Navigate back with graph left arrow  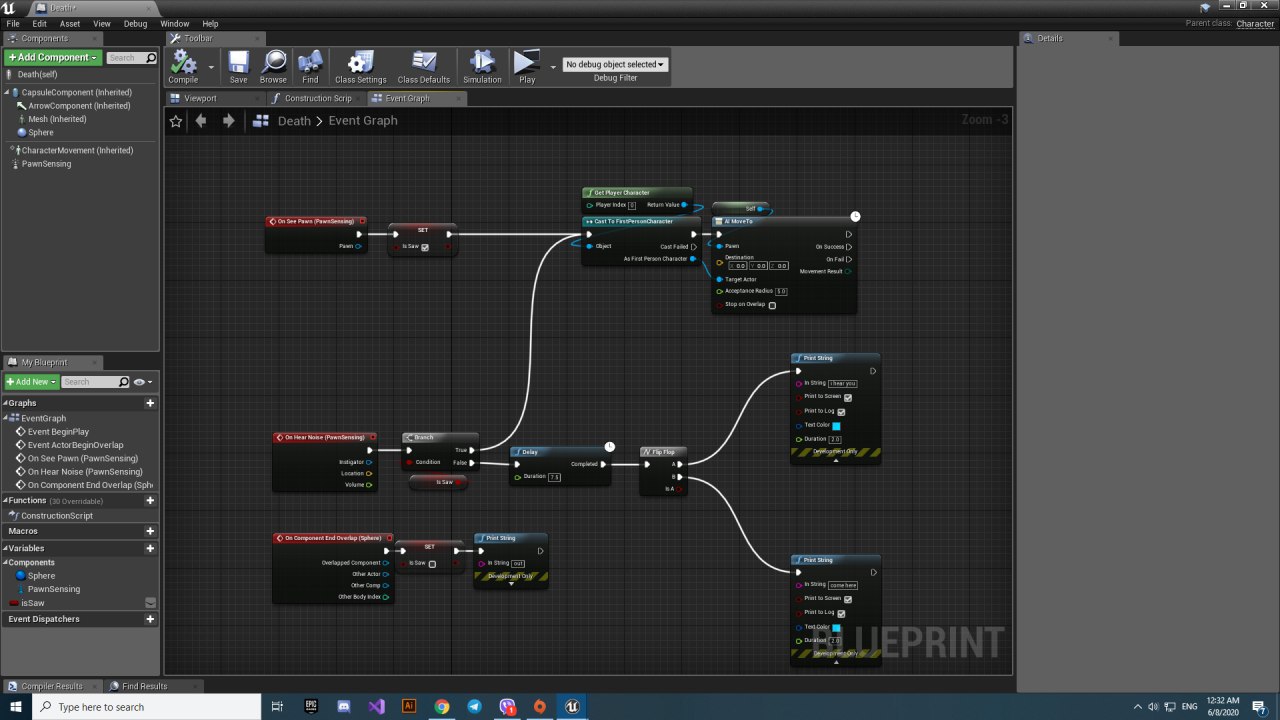tap(201, 121)
